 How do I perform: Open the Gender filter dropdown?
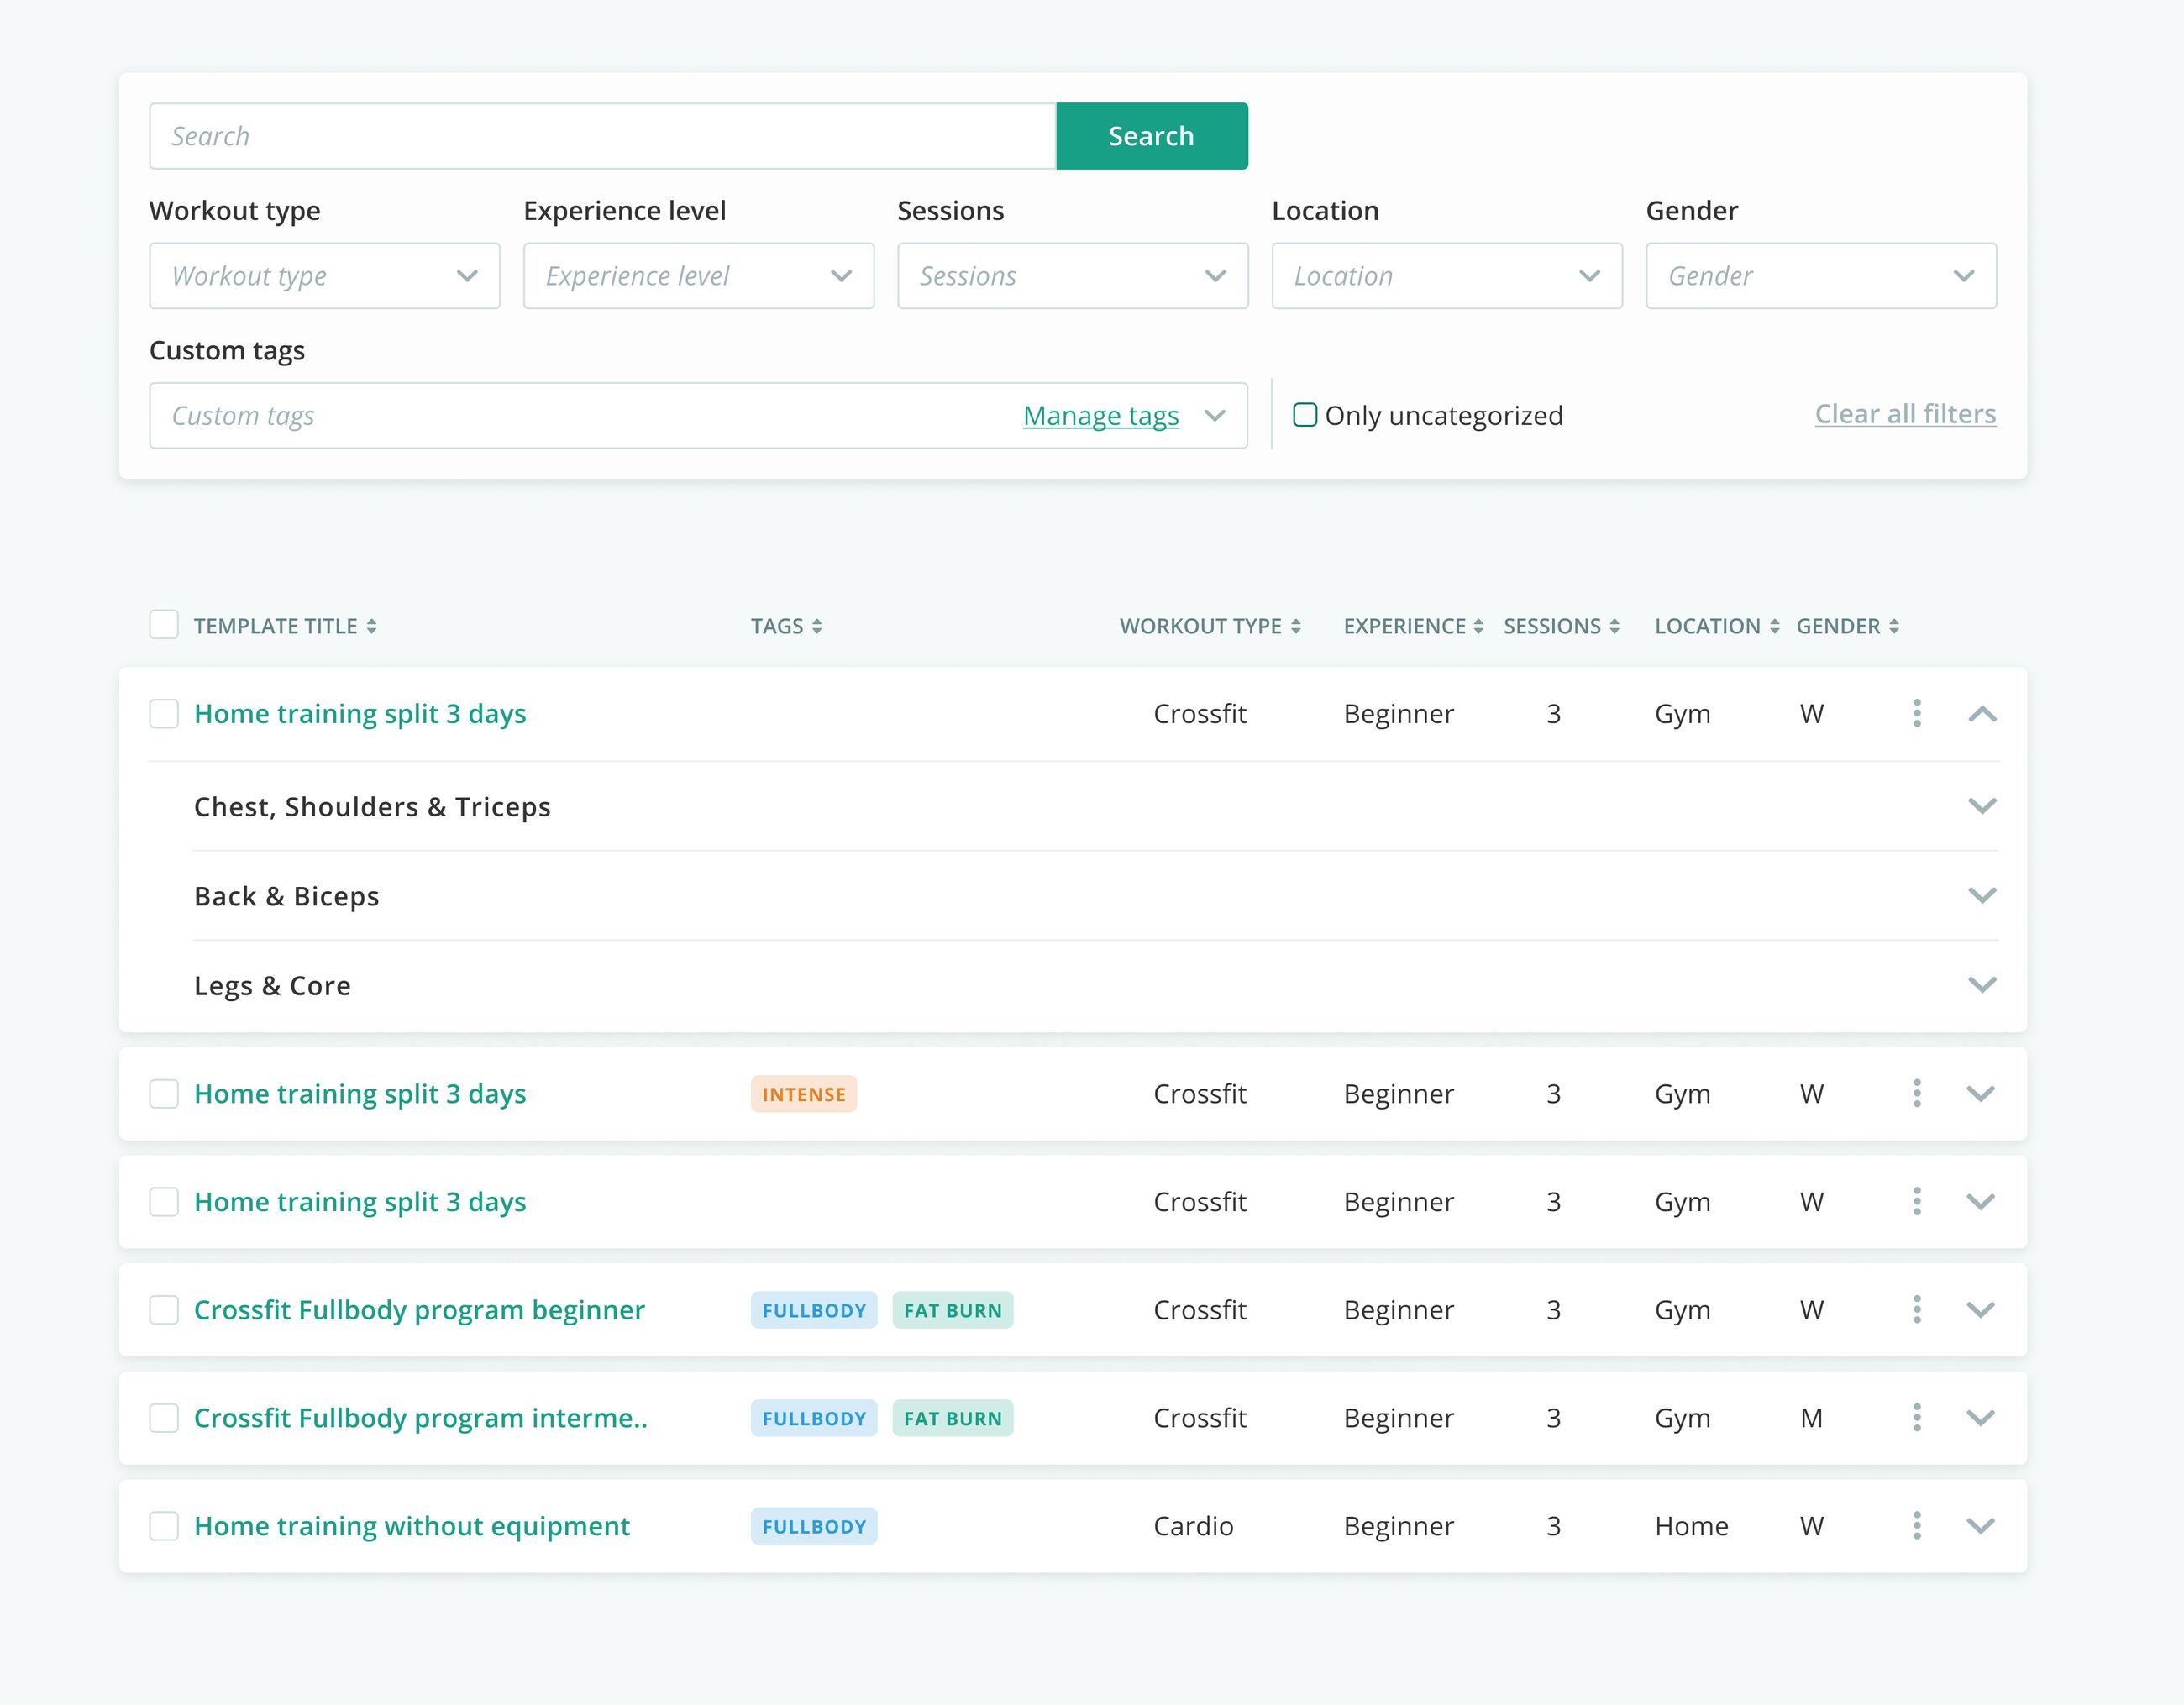[1821, 276]
